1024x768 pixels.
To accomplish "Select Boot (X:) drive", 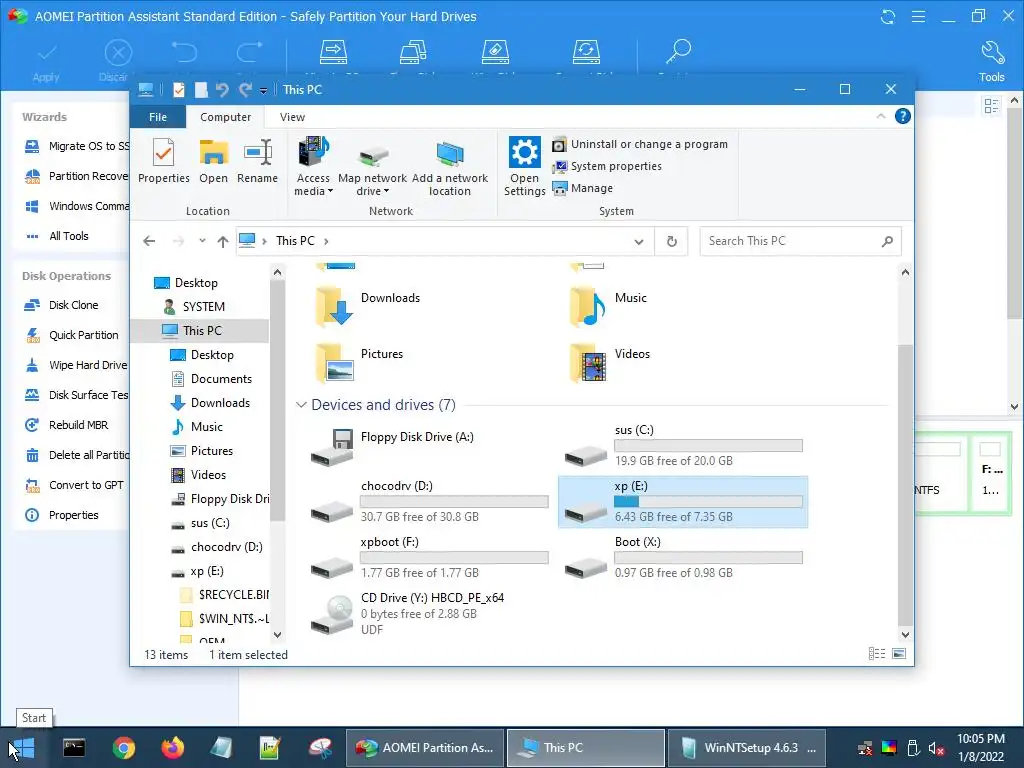I will pyautogui.click(x=683, y=558).
